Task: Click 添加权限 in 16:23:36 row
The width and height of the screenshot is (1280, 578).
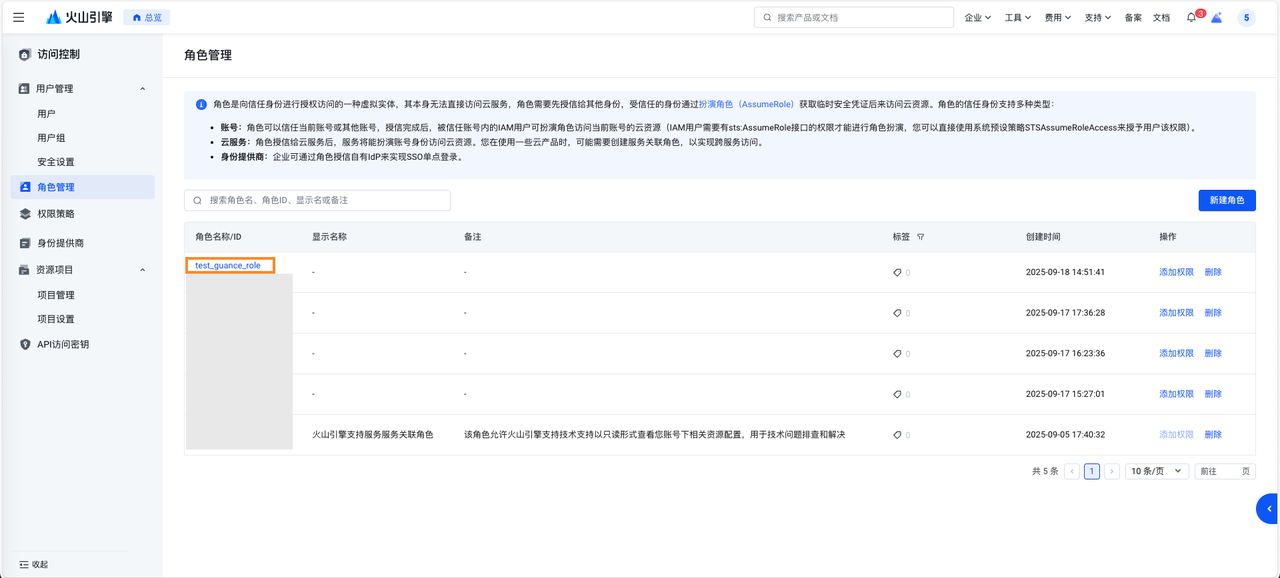Action: click(1176, 354)
